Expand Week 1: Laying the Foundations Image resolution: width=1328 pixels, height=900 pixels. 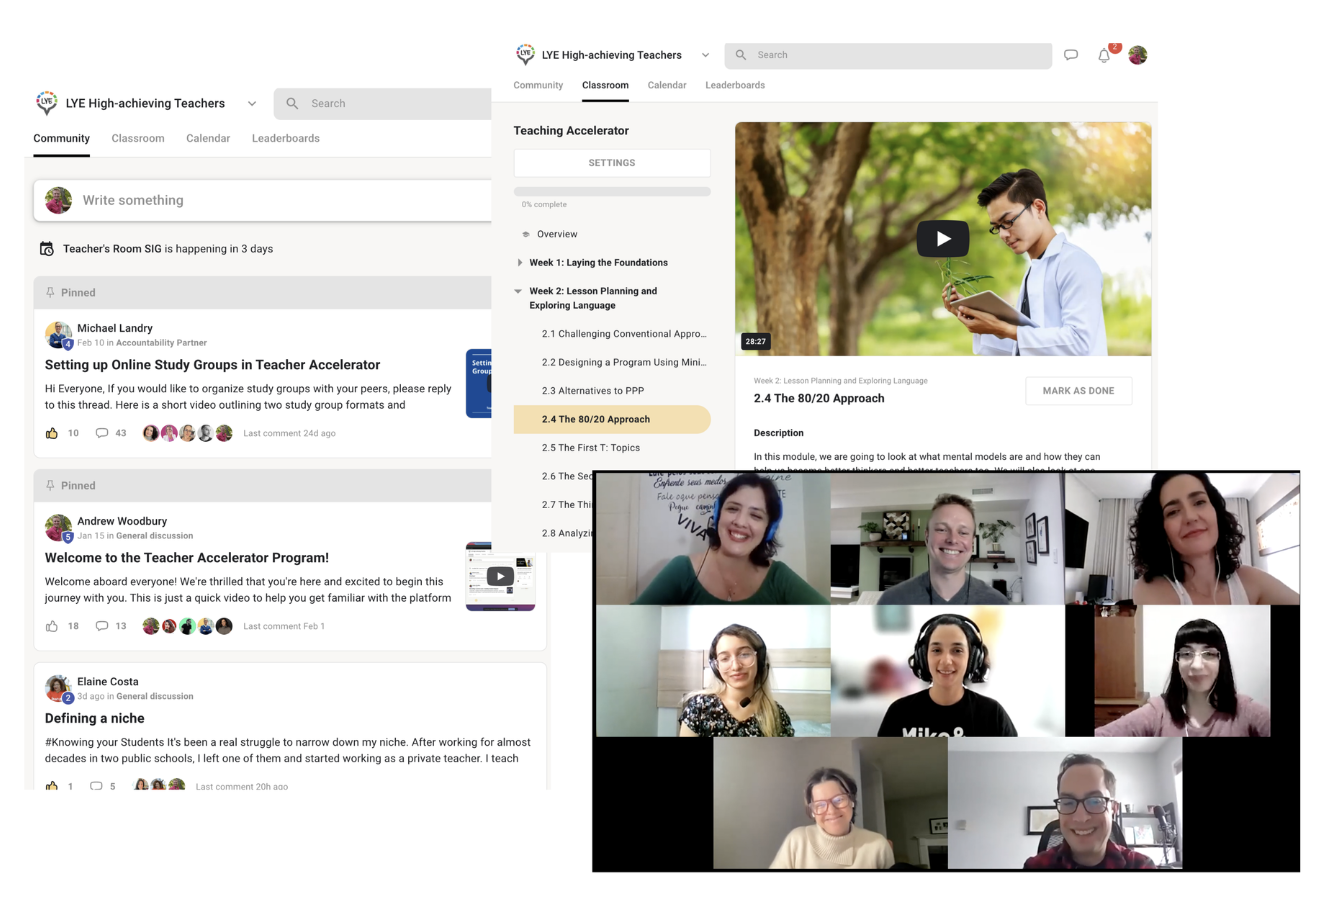[519, 262]
